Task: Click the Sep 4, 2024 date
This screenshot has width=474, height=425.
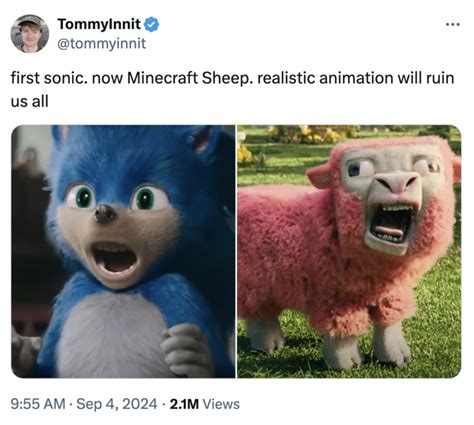Action: [x=117, y=404]
